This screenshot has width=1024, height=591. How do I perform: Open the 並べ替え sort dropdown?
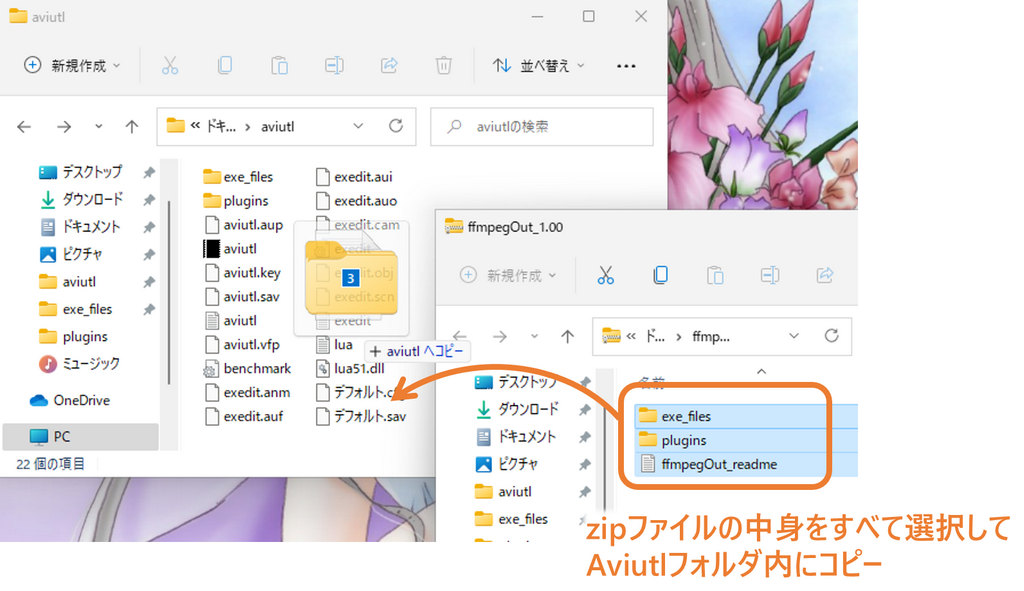(539, 65)
